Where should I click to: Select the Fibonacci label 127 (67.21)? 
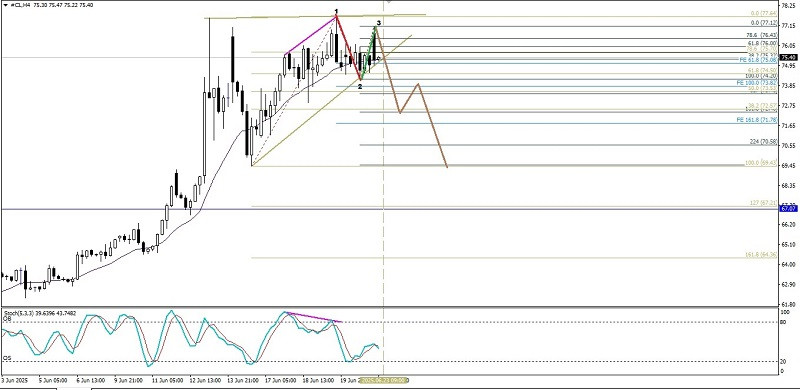click(x=762, y=203)
